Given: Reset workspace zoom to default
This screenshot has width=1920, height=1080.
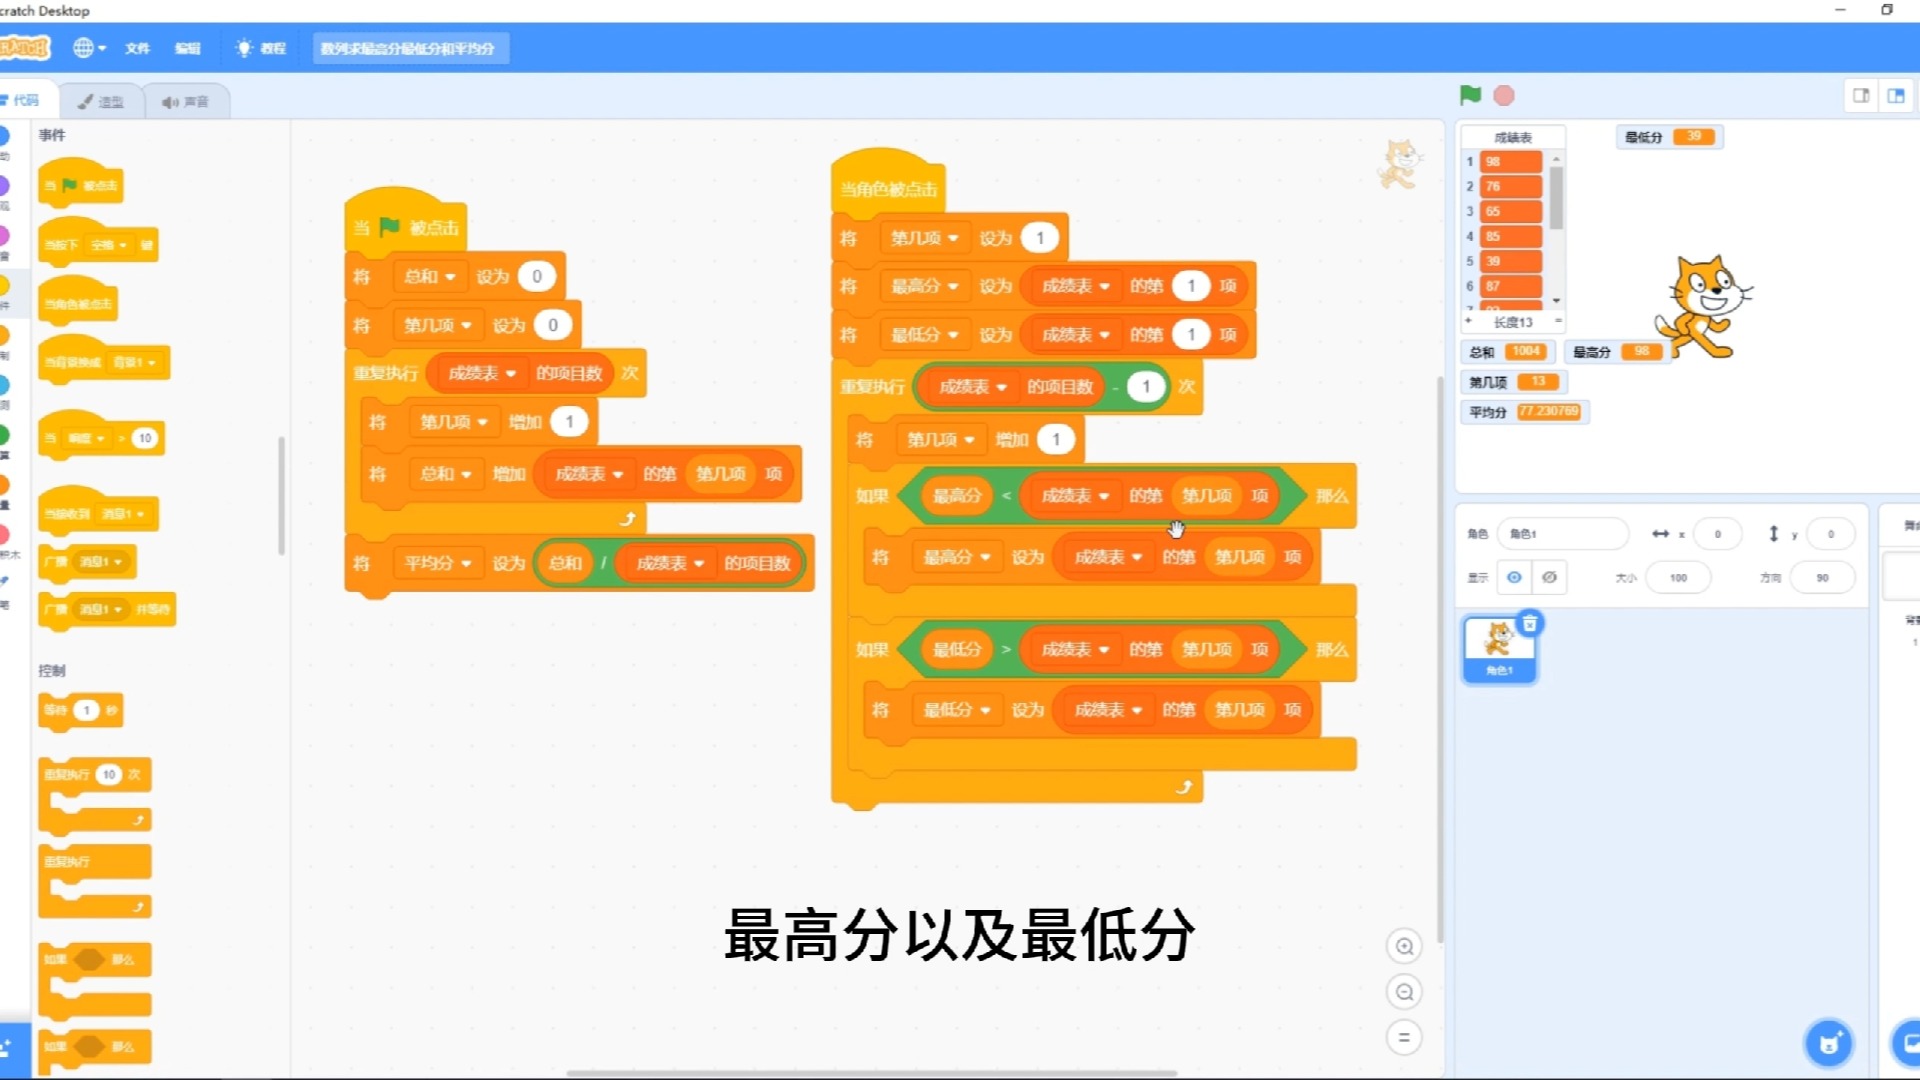Looking at the screenshot, I should point(1404,1038).
